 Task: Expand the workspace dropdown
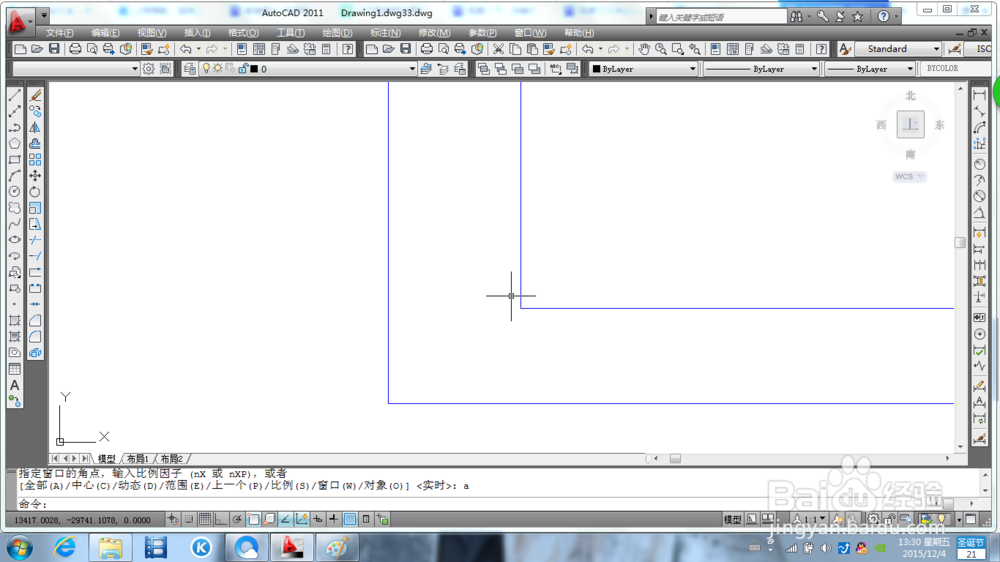point(135,69)
